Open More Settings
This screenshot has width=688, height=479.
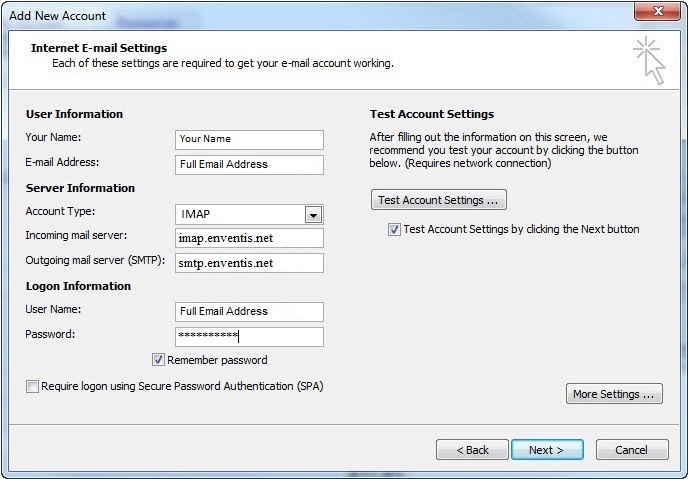coord(614,394)
